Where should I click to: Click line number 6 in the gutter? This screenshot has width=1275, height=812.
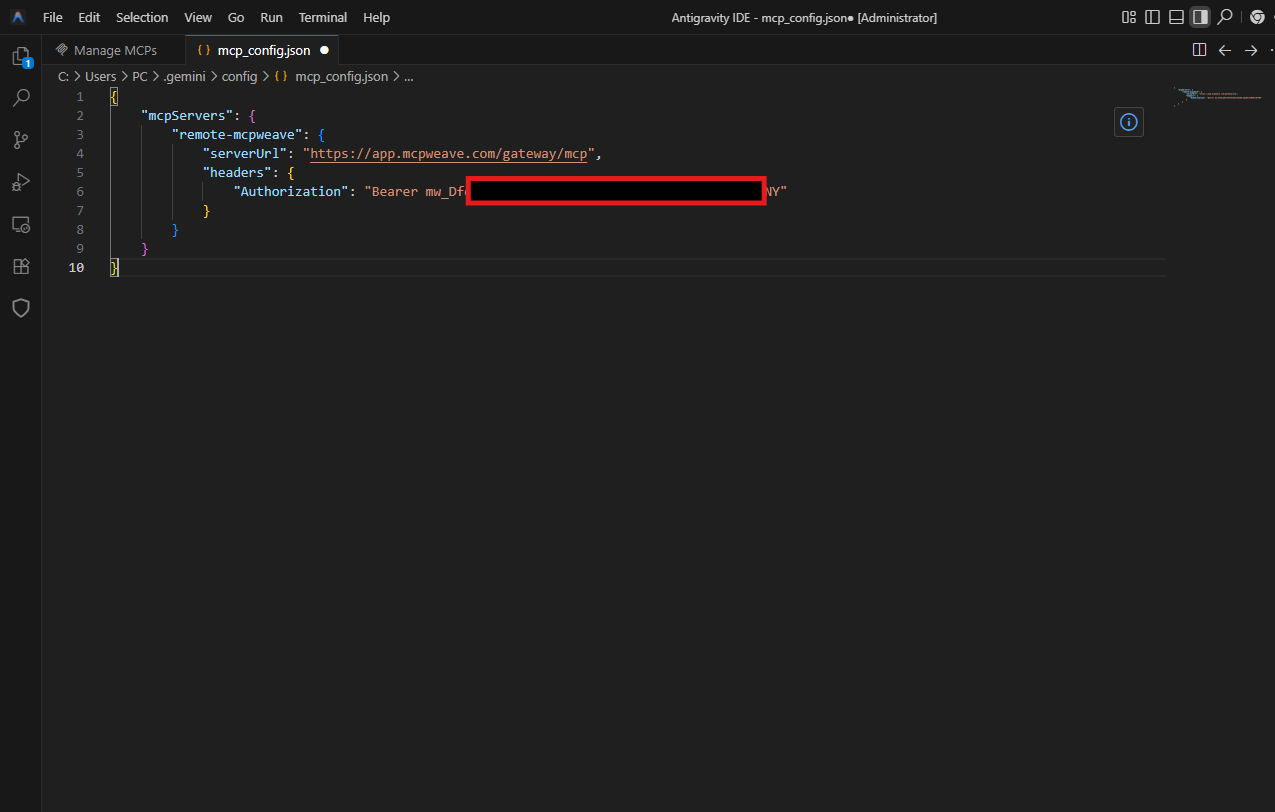[x=80, y=191]
